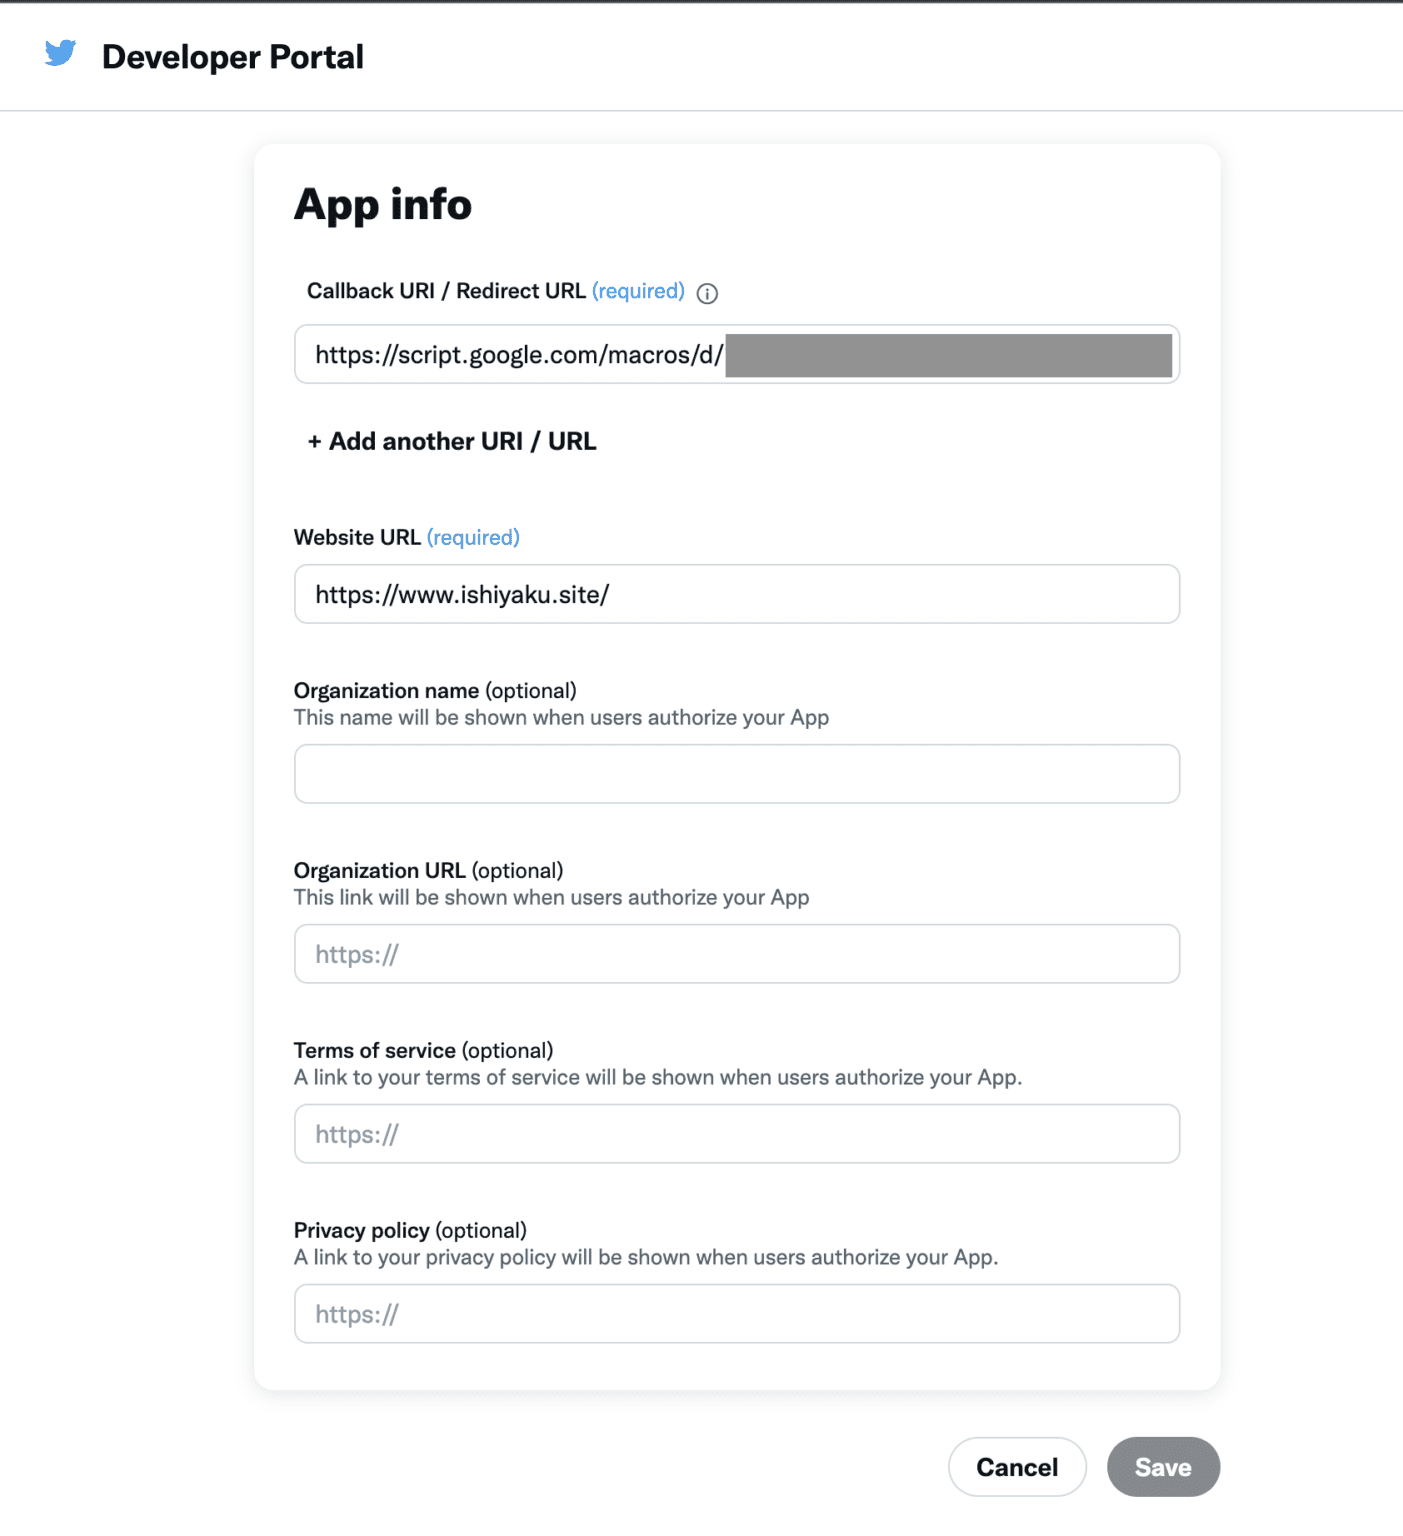Click the redacted Callback URL portion
Screen dimensions: 1403x1536
950,354
